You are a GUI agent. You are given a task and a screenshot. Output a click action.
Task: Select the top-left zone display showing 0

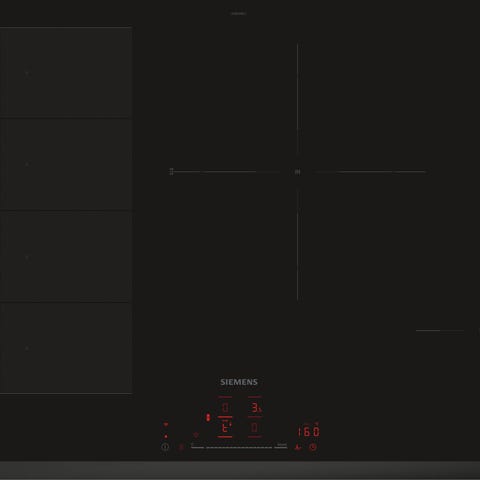coord(225,407)
